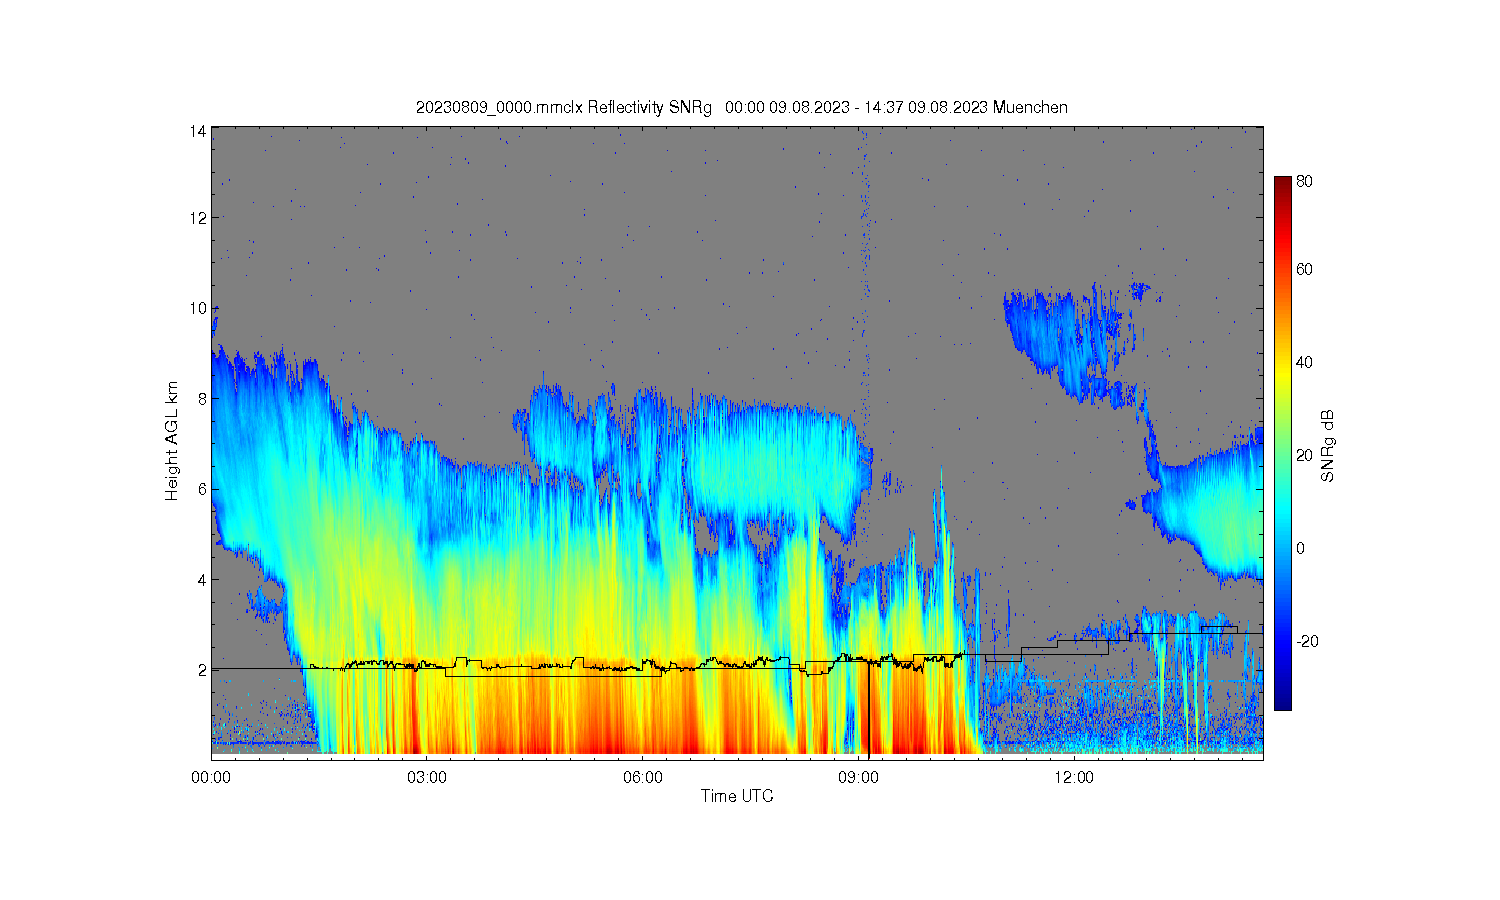Click the colorbar value 80

[x=1305, y=182]
